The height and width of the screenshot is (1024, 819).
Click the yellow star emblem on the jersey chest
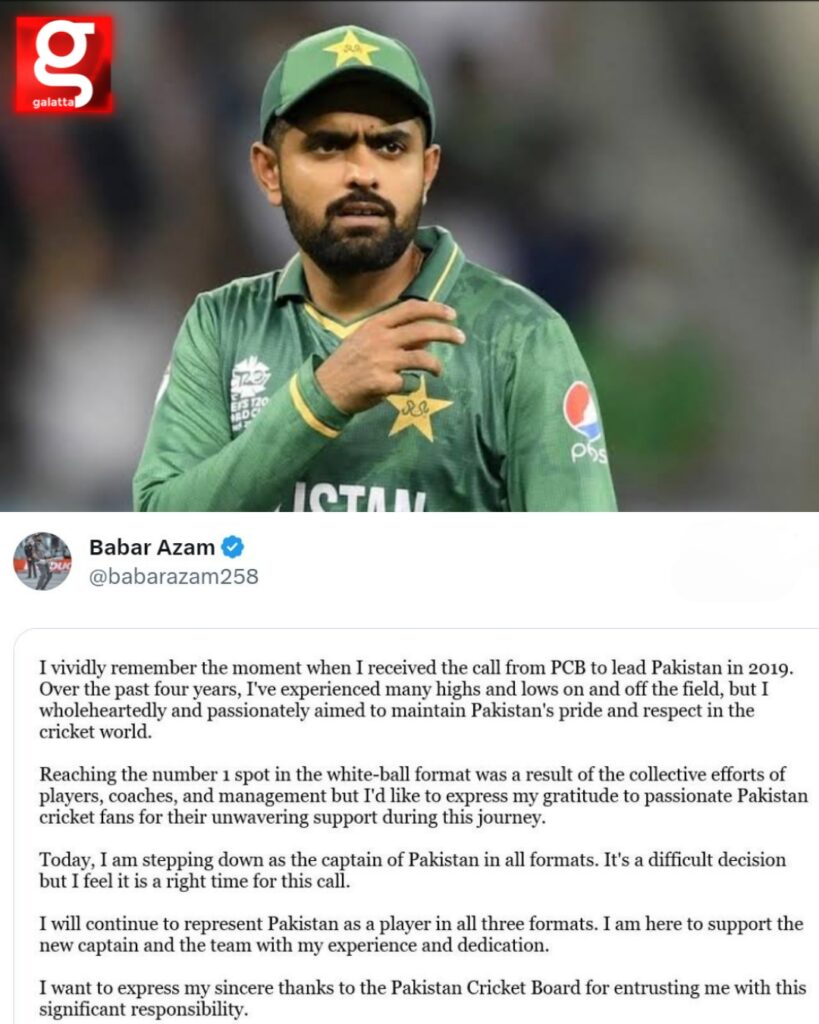tap(417, 408)
